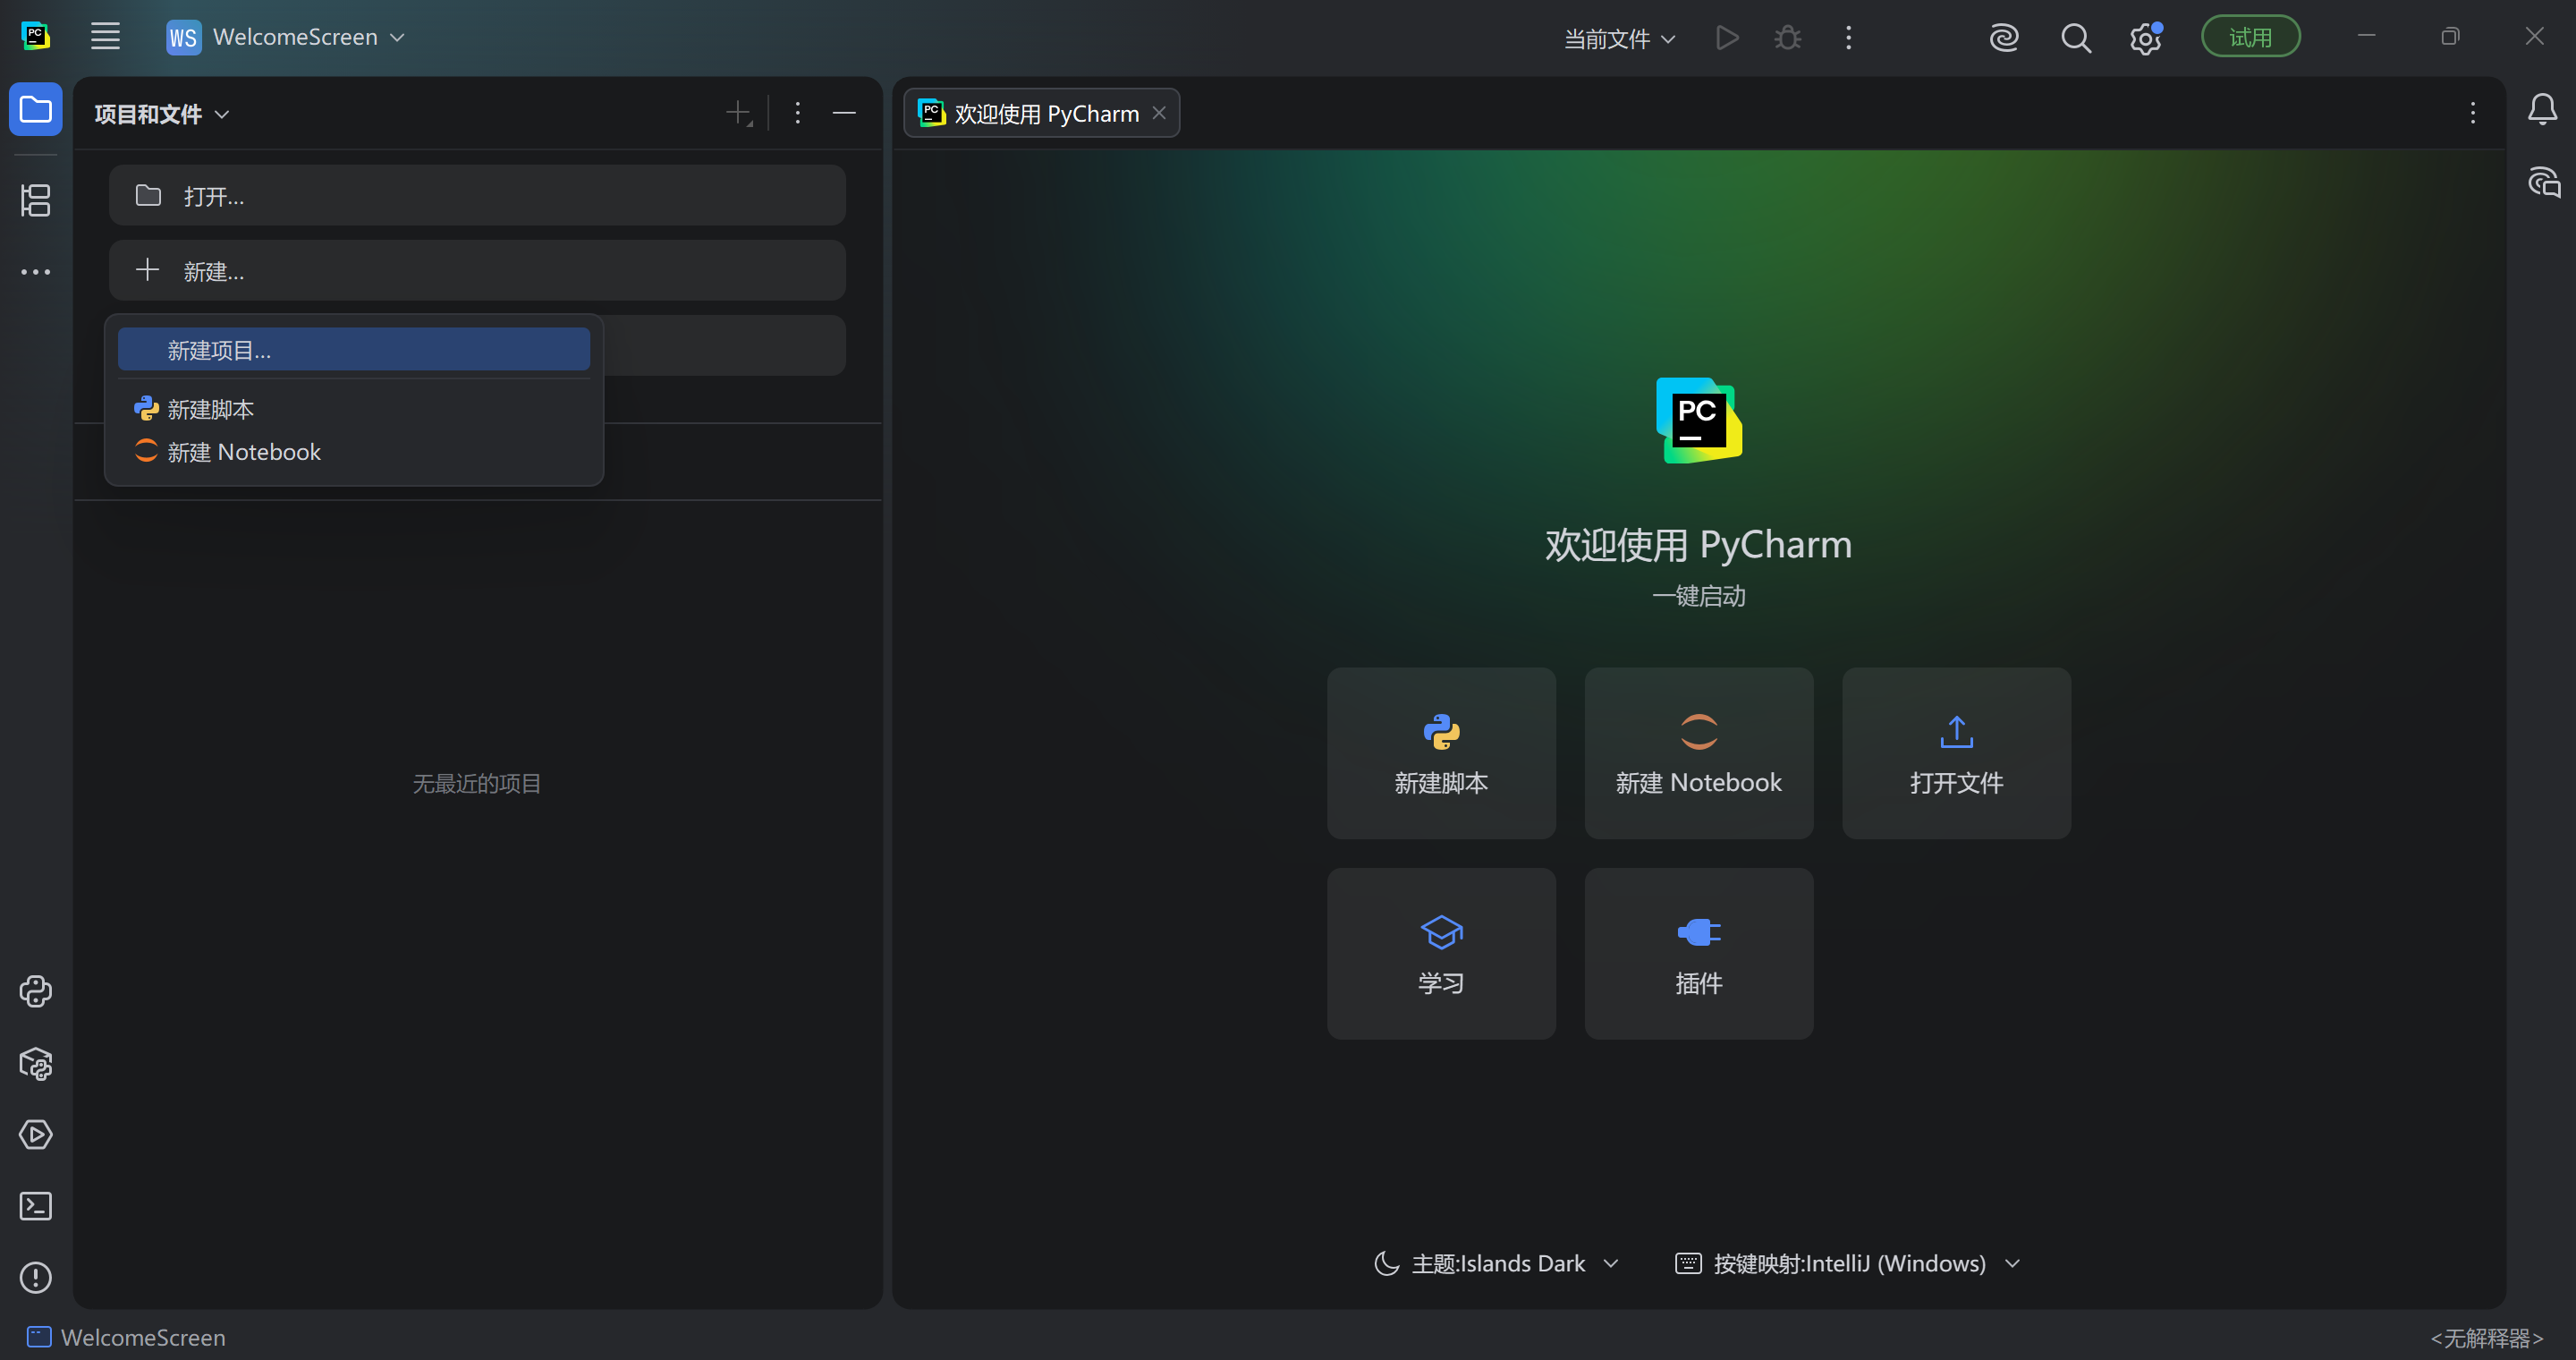Click the PyCharm logo in title bar
This screenshot has height=1360, width=2576.
coord(35,37)
